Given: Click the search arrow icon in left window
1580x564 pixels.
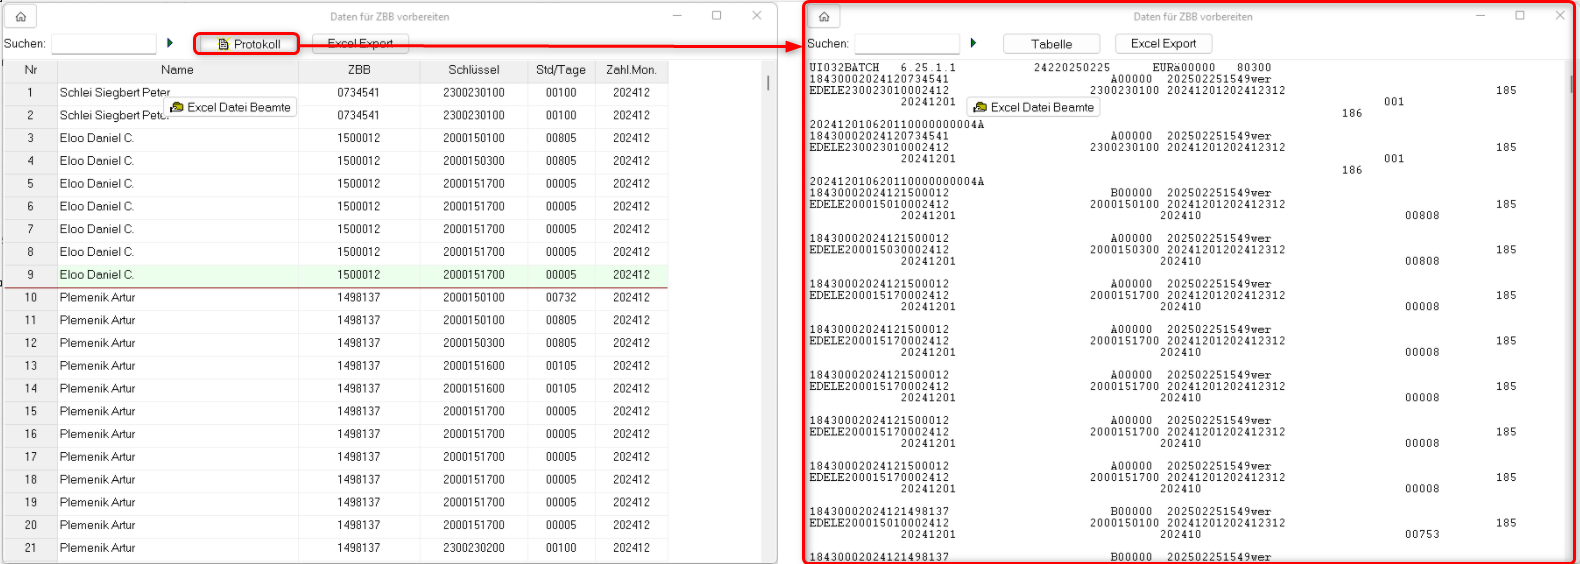Looking at the screenshot, I should [x=170, y=43].
